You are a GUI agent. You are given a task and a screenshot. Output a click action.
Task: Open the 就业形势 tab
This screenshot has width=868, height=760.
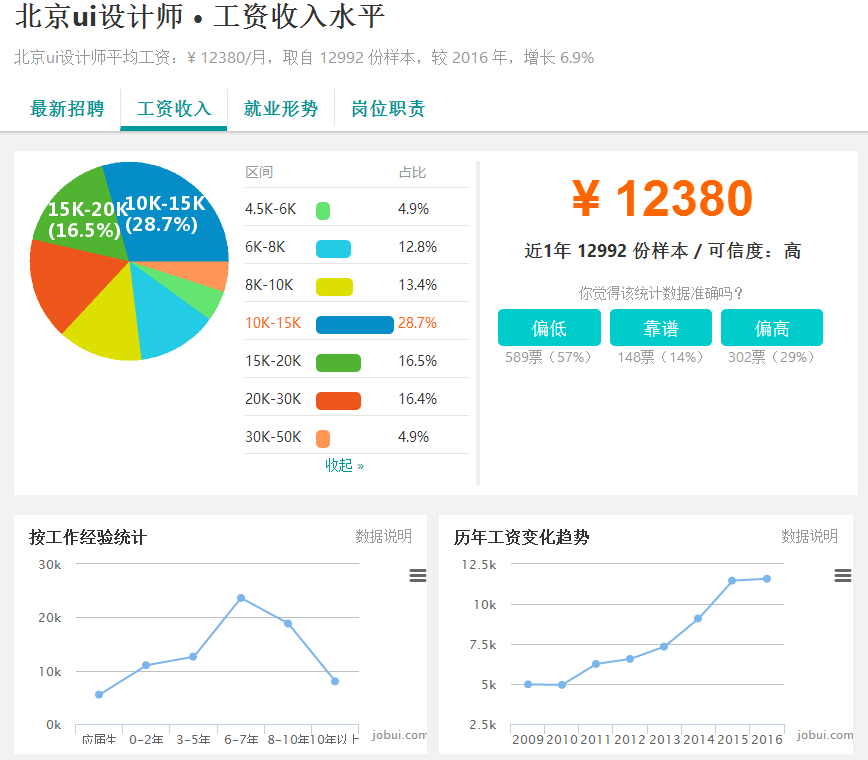[281, 108]
